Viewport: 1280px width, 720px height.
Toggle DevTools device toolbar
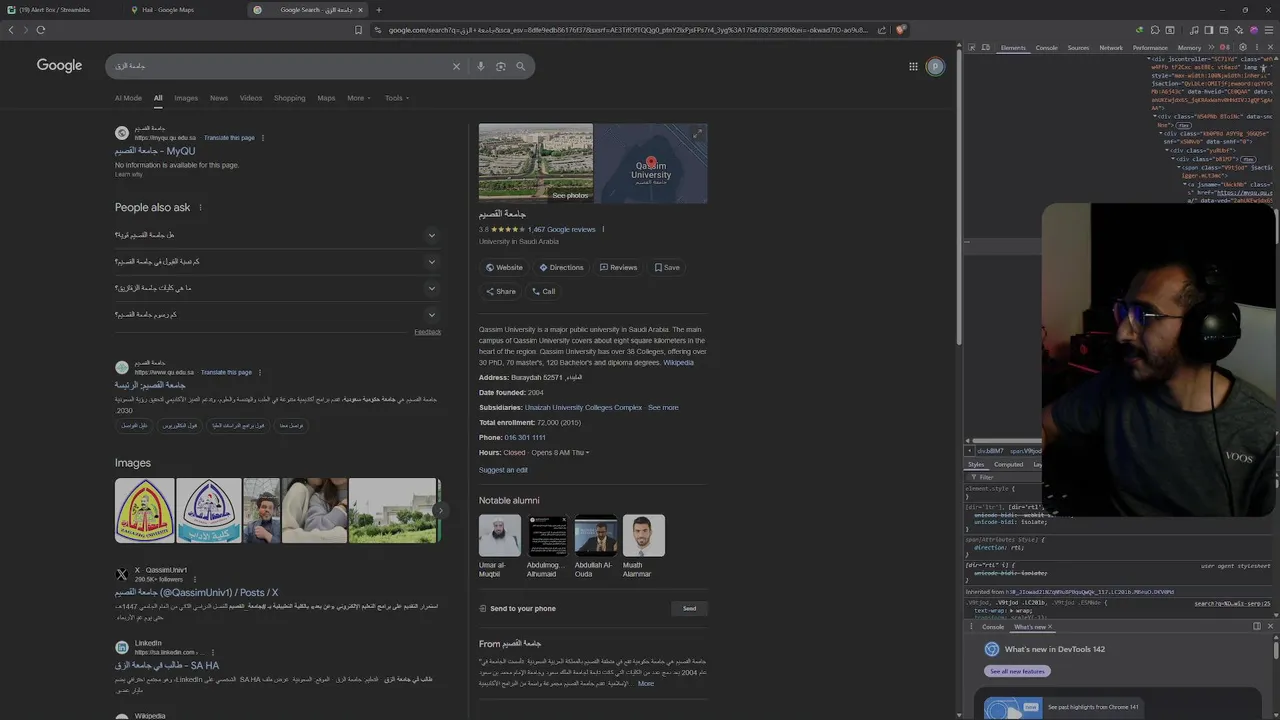tap(985, 48)
